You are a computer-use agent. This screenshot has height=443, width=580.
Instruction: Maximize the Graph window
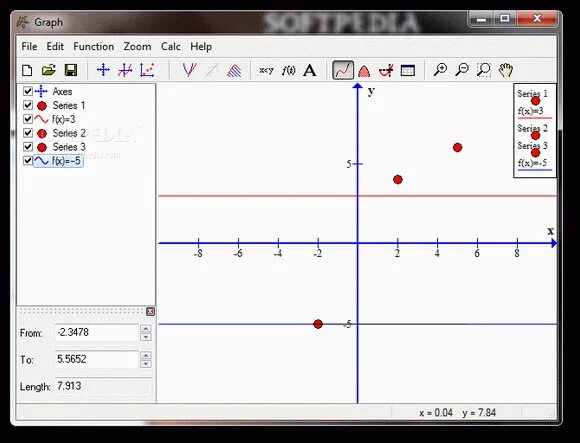point(505,18)
